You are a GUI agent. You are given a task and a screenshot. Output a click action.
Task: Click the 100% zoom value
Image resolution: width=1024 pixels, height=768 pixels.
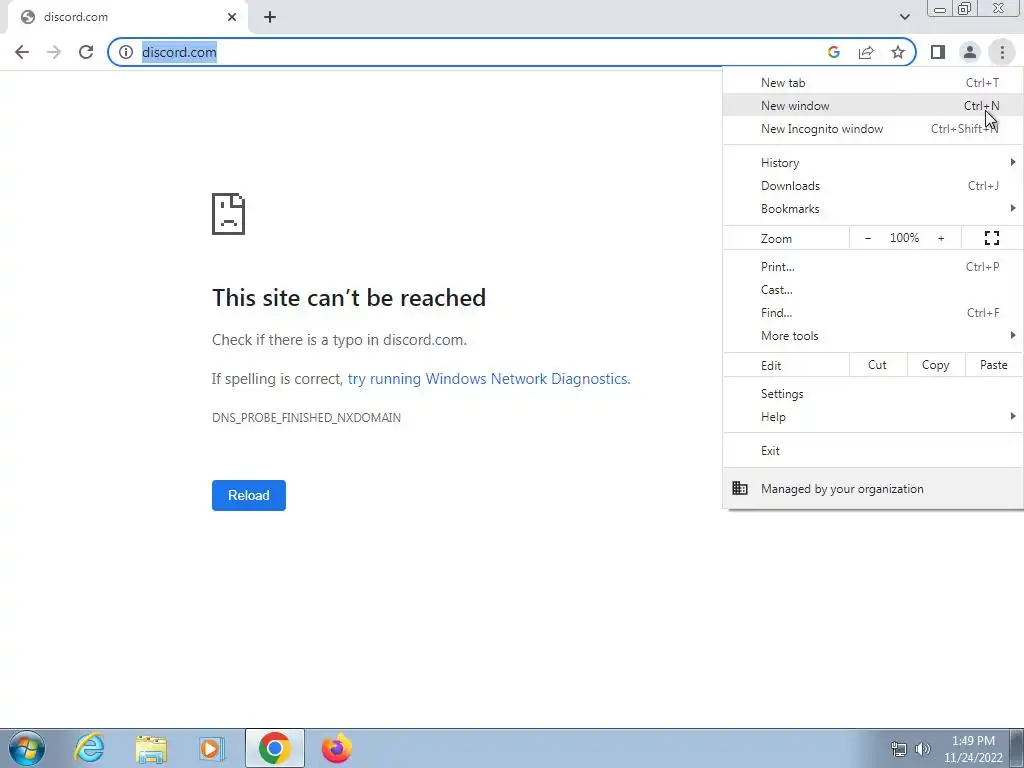tap(904, 238)
